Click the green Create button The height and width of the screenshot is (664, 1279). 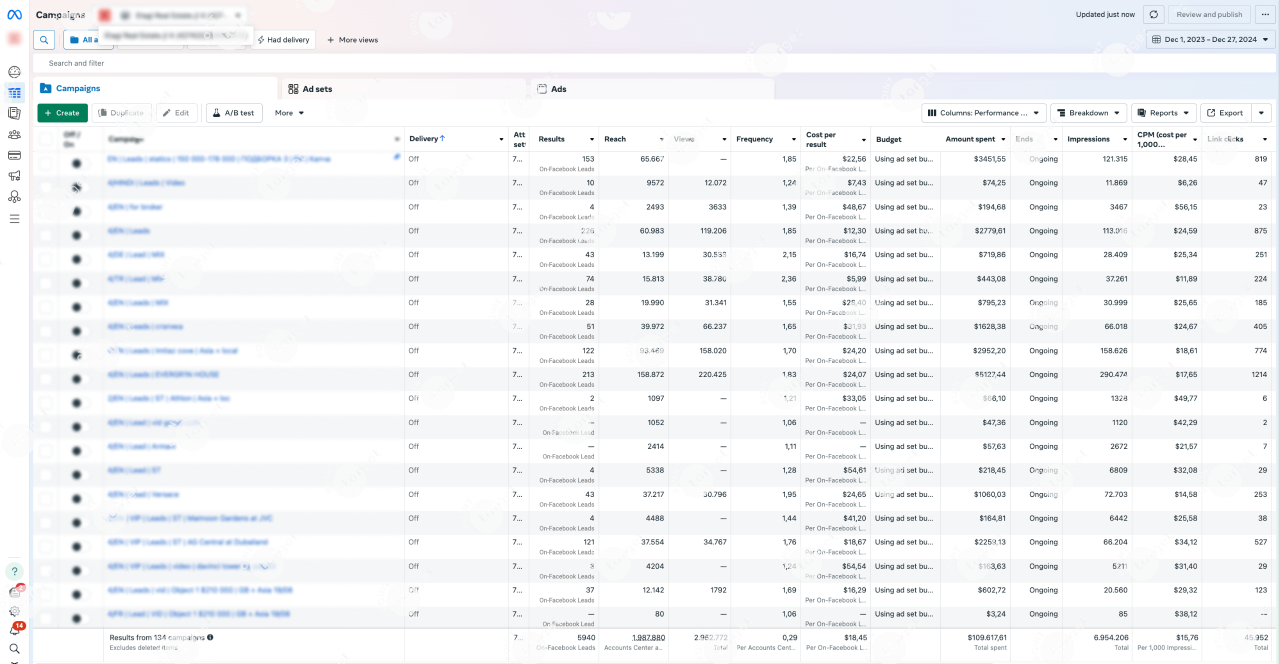pos(62,113)
